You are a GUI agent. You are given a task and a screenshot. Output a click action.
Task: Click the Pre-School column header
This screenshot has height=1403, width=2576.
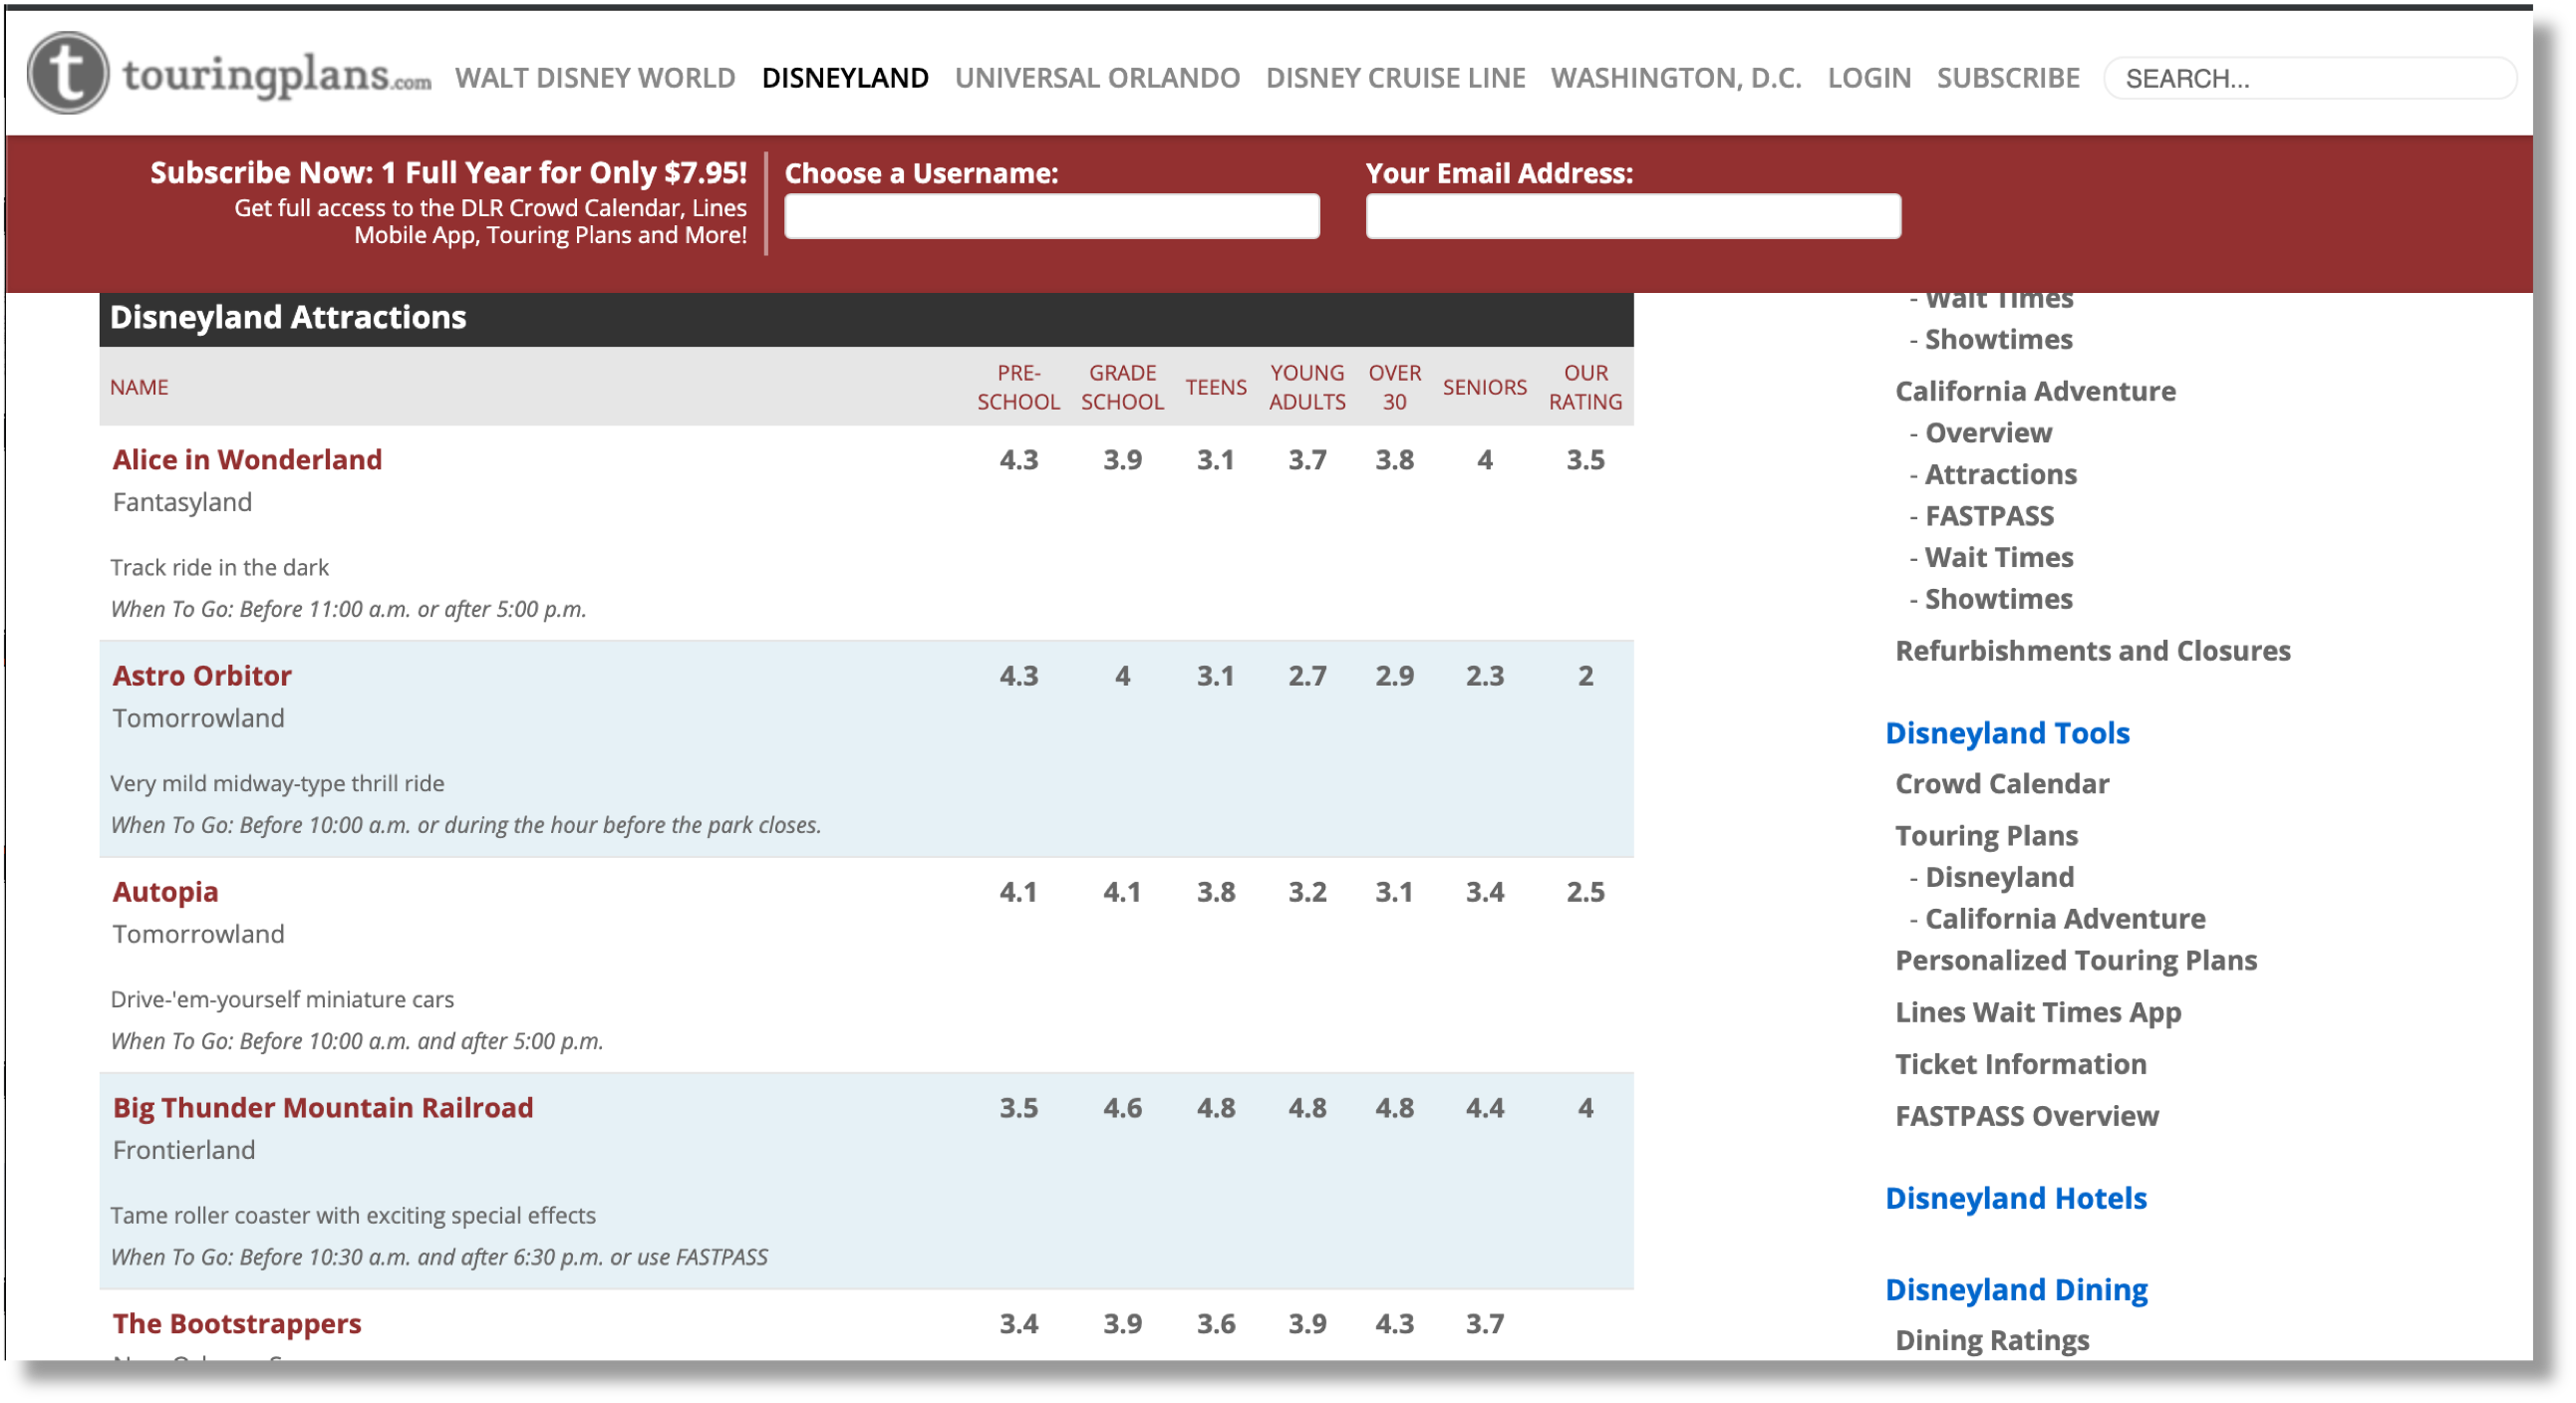[x=1017, y=387]
